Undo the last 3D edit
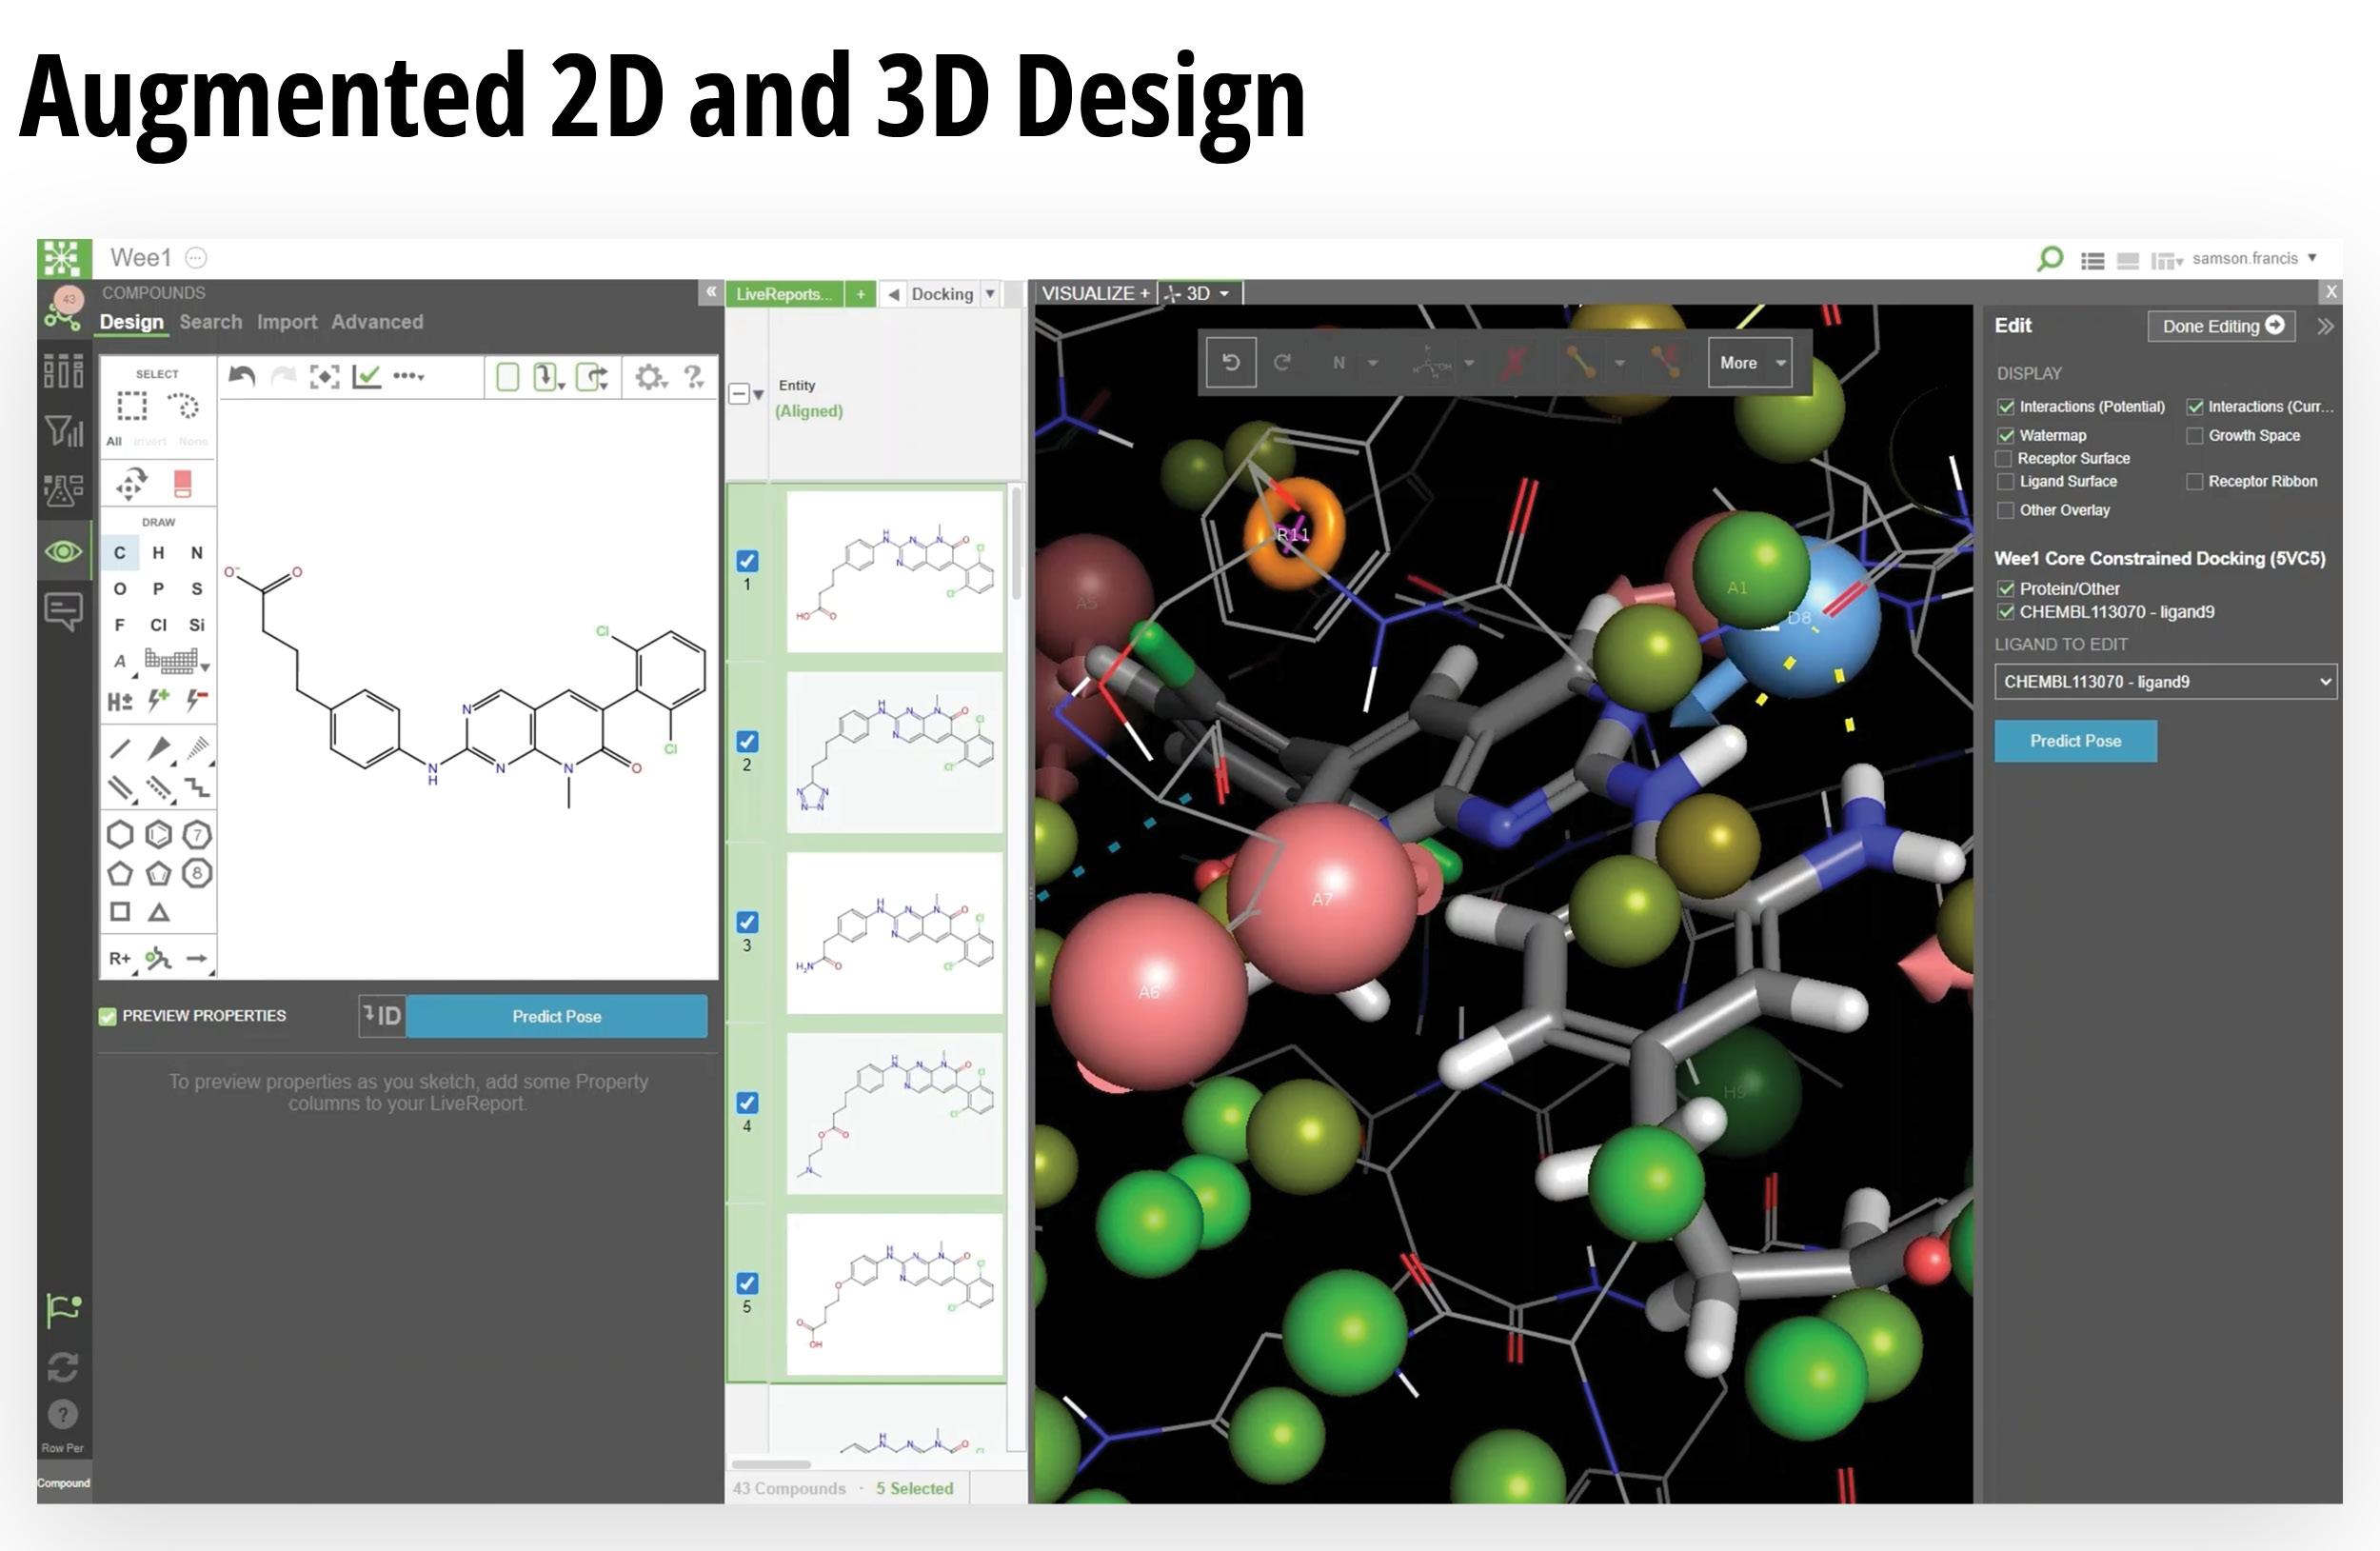Image resolution: width=2380 pixels, height=1551 pixels. tap(1231, 362)
